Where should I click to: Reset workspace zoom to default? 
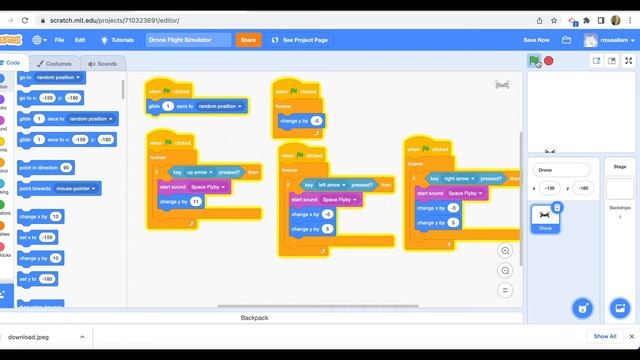coord(505,290)
